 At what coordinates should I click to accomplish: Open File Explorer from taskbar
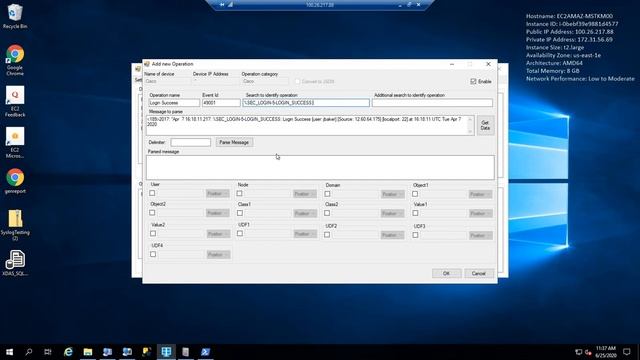coord(88,352)
